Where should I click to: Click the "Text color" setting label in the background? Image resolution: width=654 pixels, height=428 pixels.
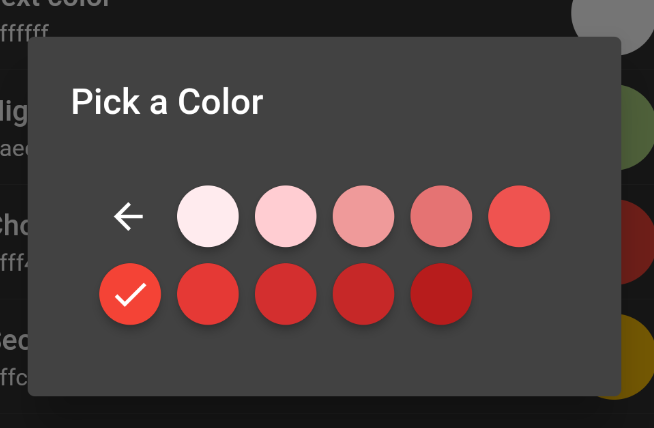tap(54, 3)
